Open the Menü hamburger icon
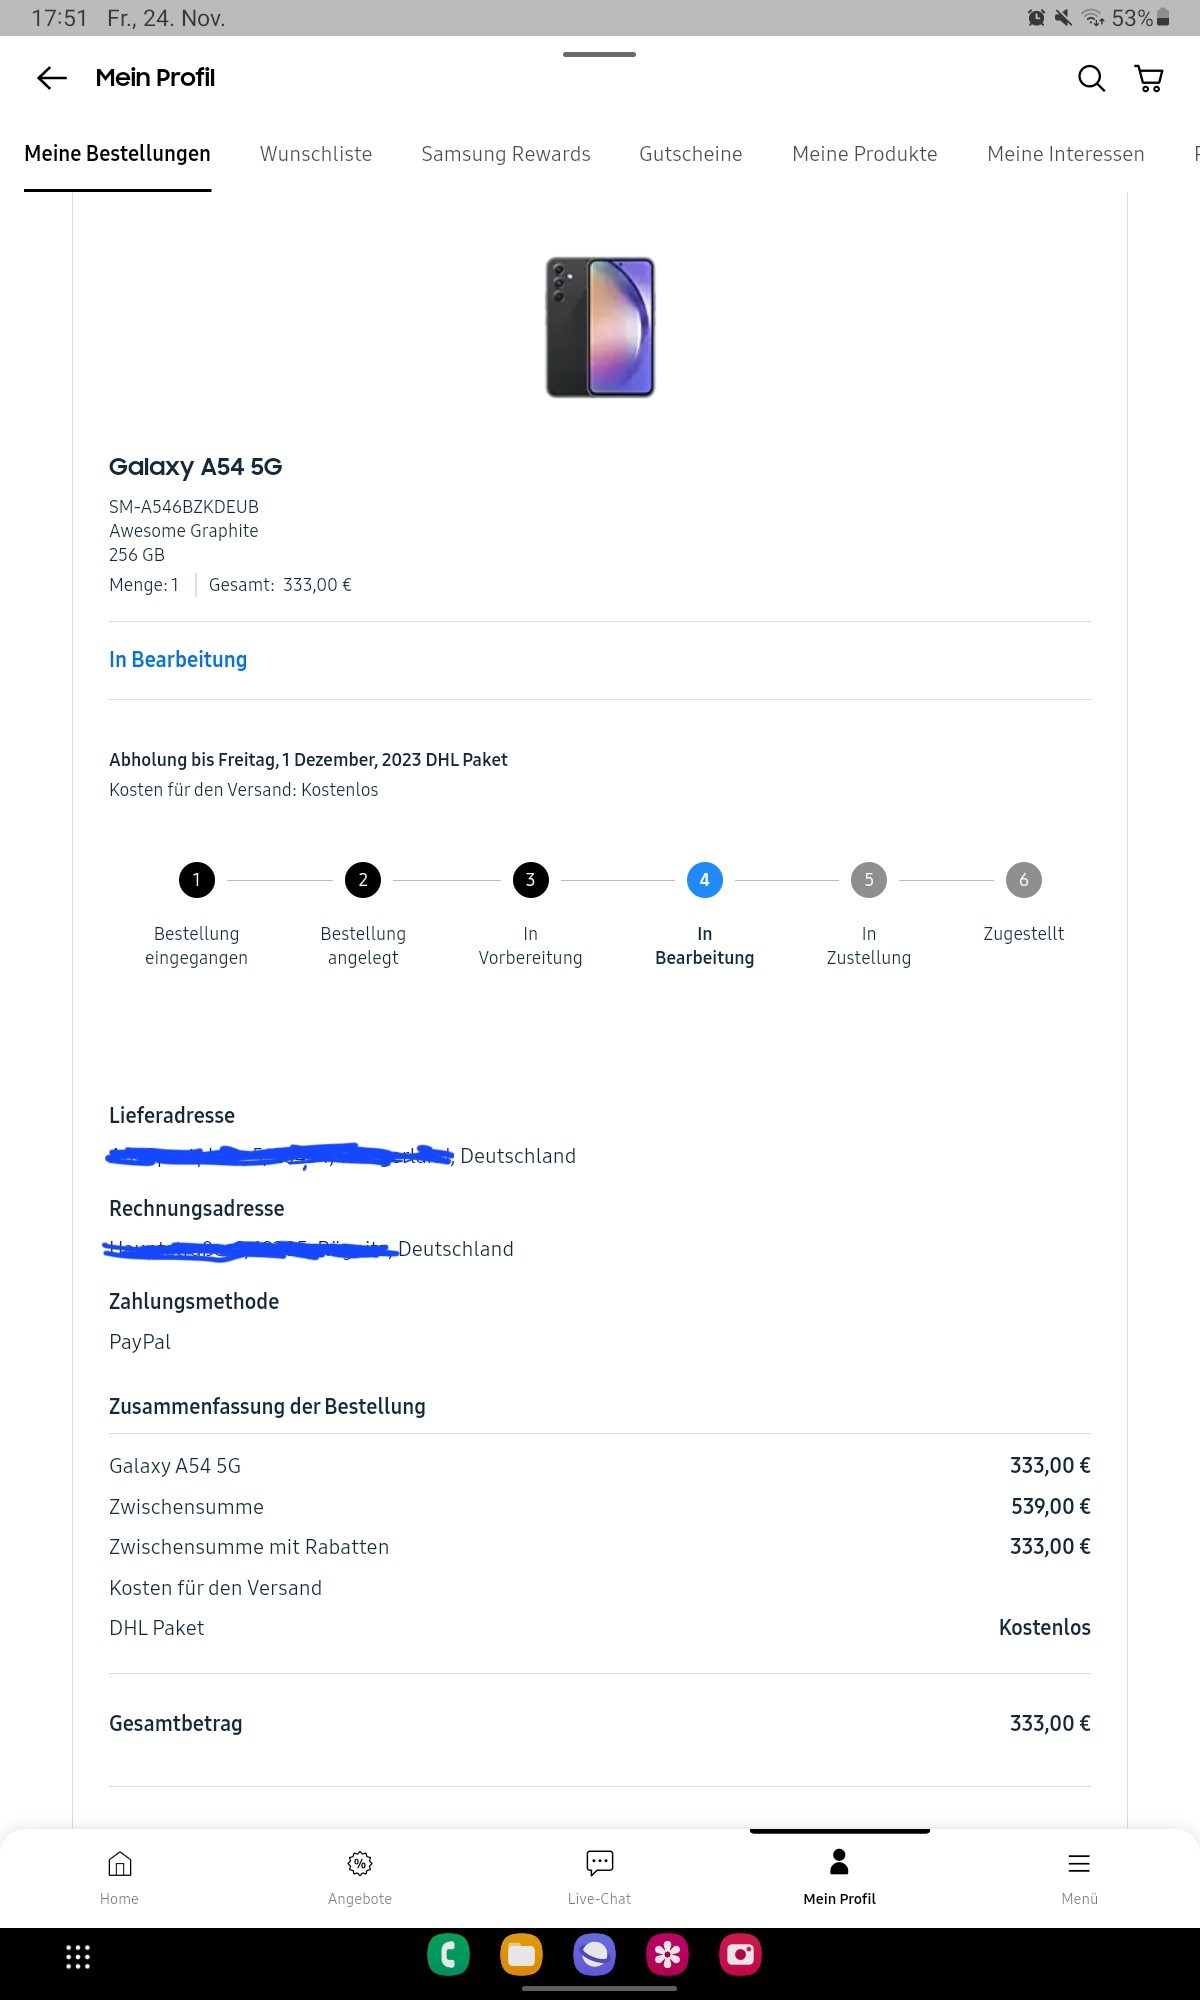This screenshot has width=1200, height=2000. (x=1079, y=1875)
